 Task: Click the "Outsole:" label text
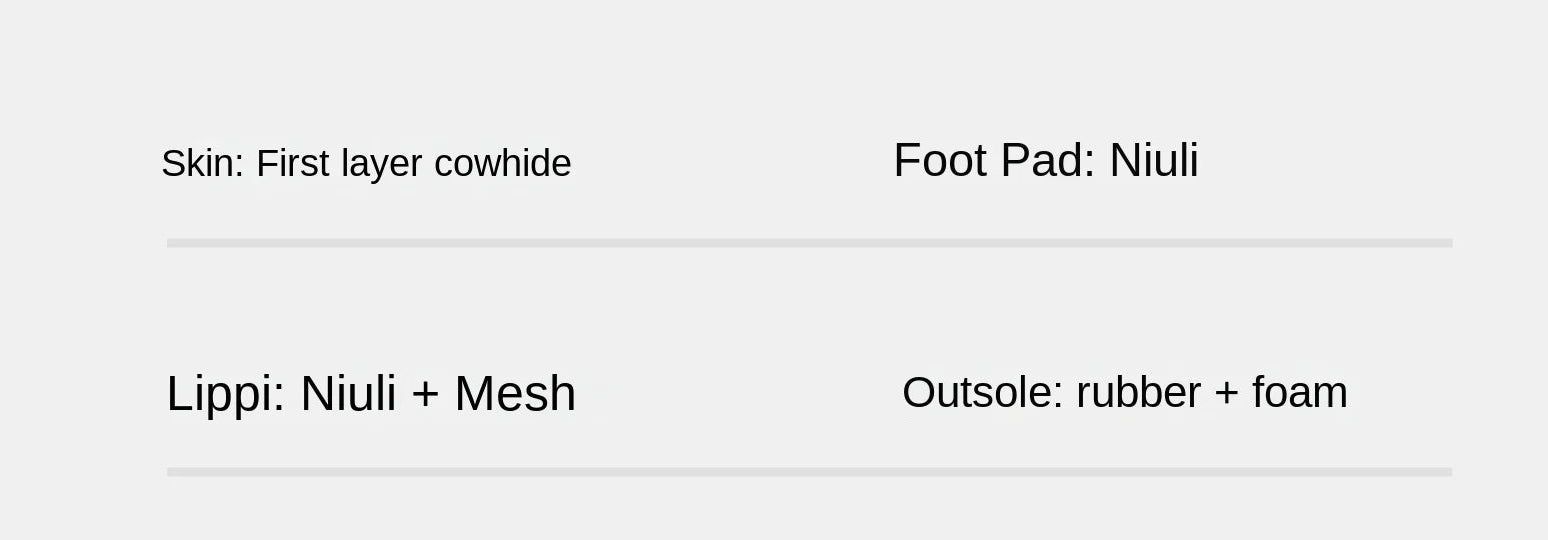tap(982, 392)
